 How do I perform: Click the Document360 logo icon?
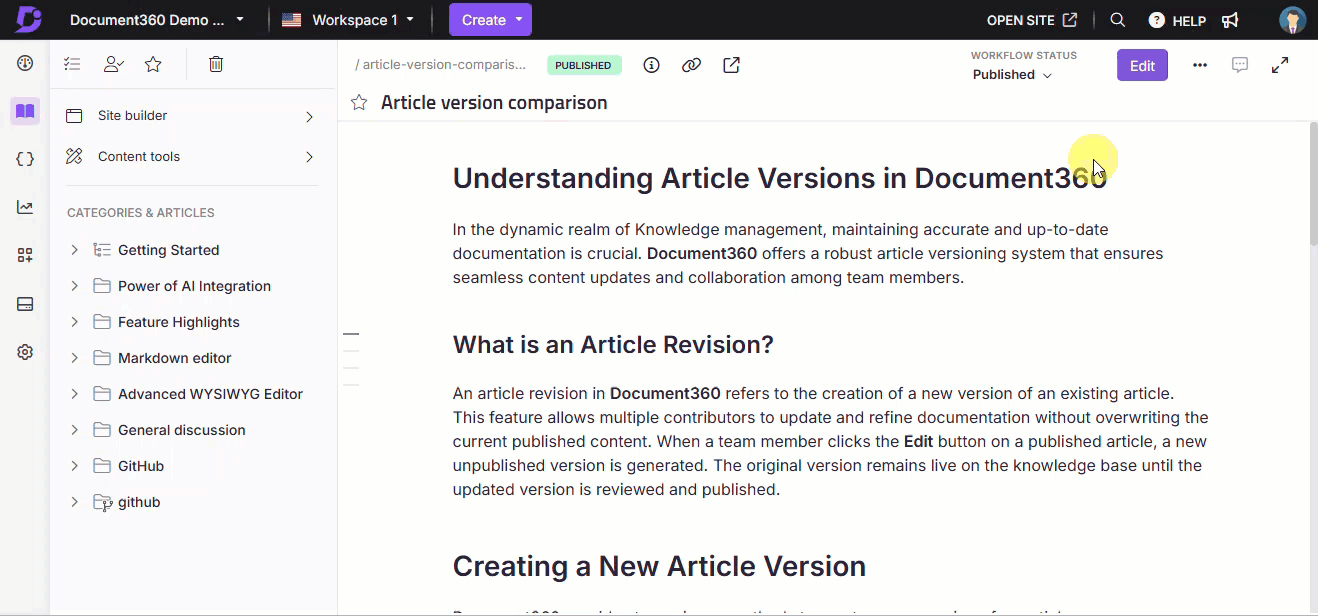coord(28,19)
